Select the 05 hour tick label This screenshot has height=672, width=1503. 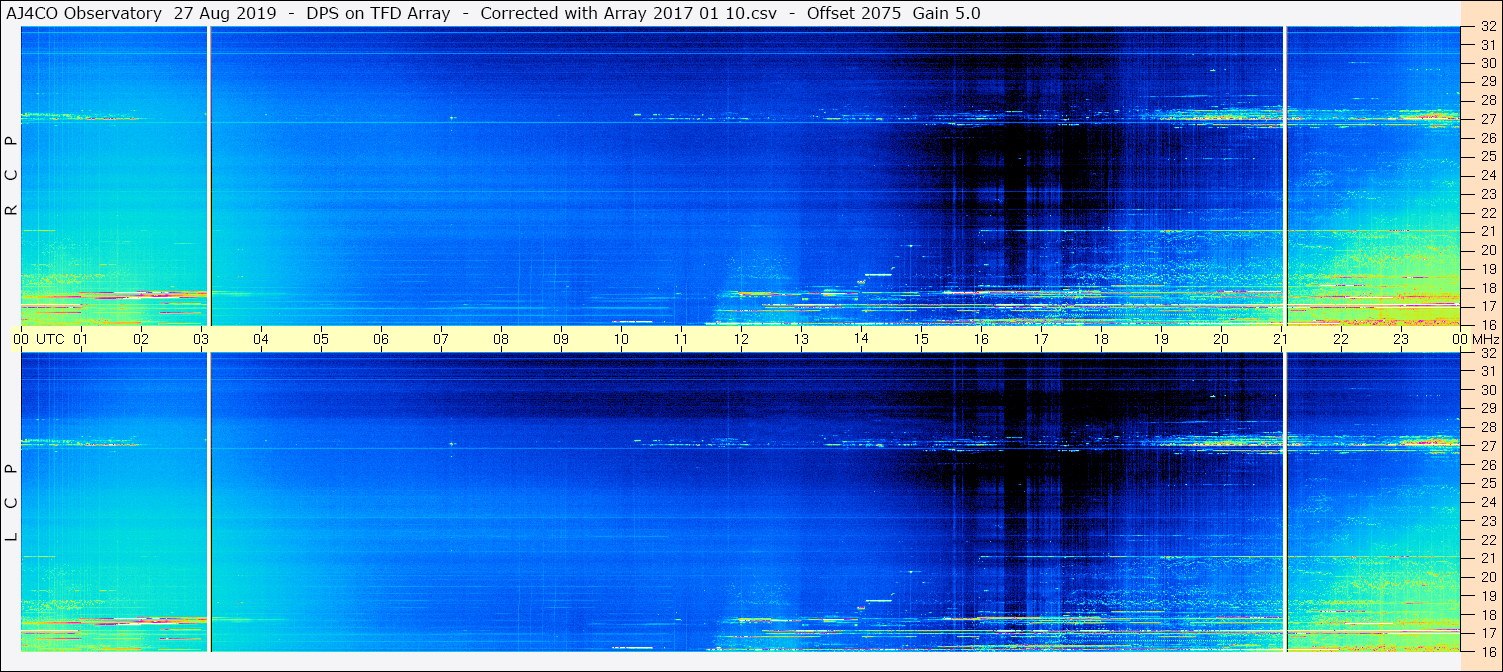(321, 339)
